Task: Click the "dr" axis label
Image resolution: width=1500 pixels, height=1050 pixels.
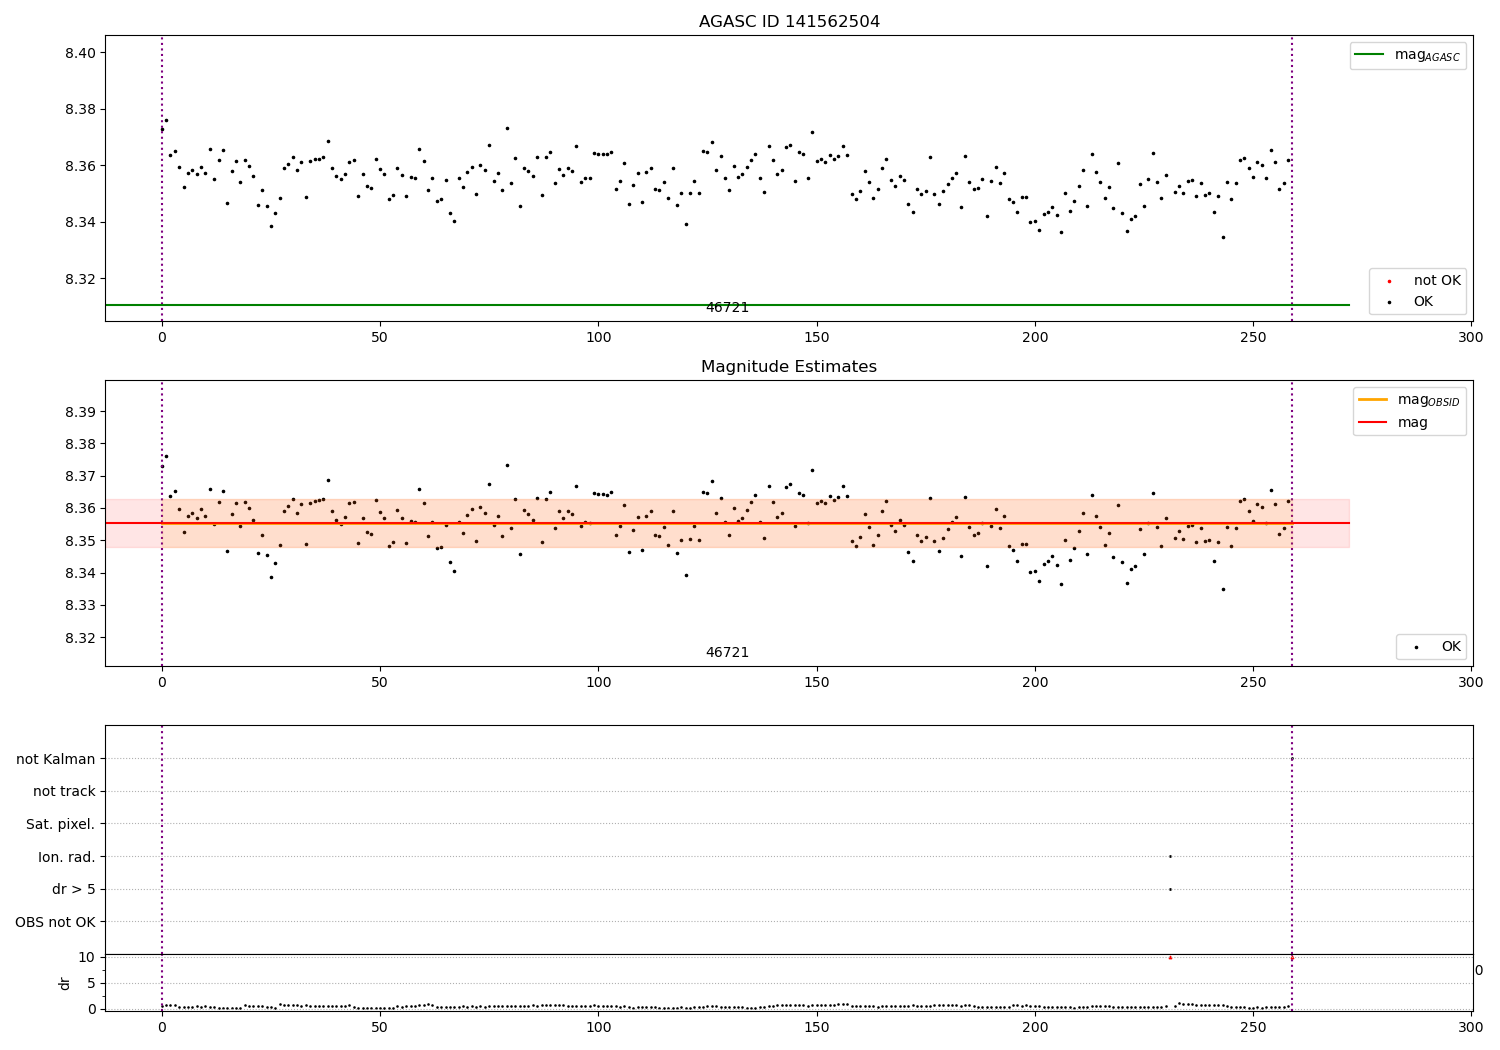Action: [x=65, y=983]
